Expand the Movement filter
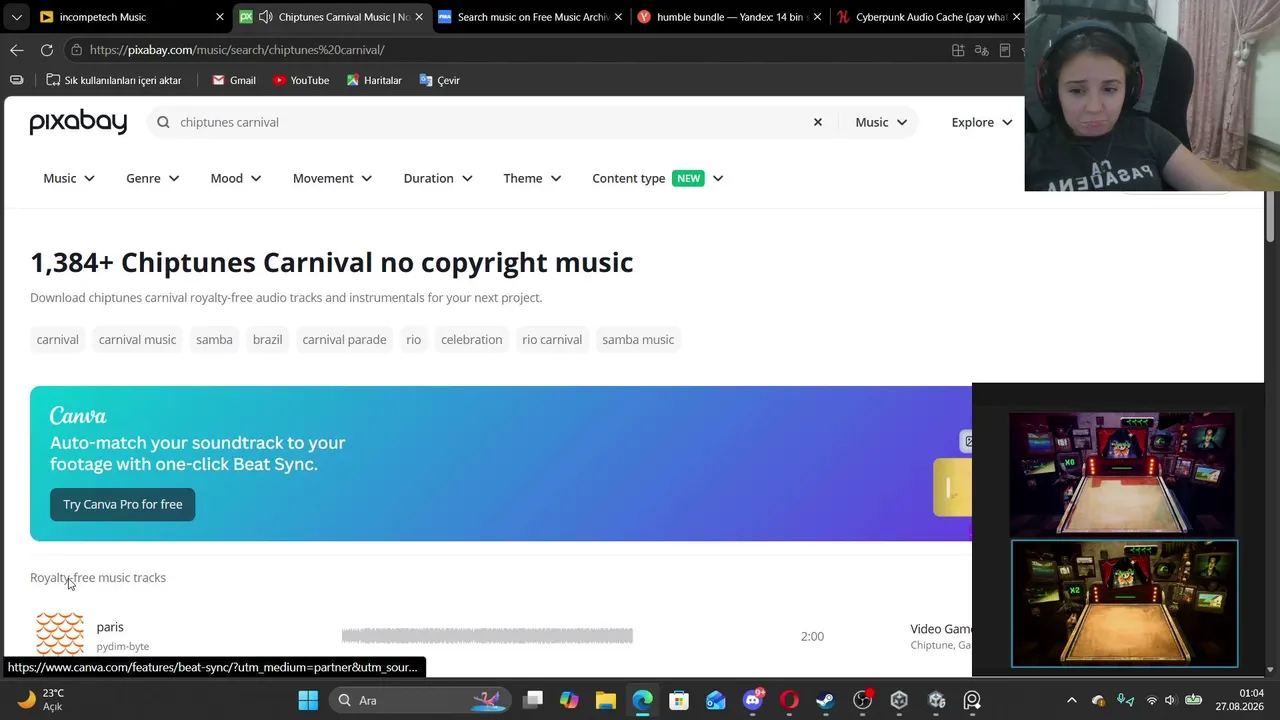The image size is (1280, 720). point(333,178)
